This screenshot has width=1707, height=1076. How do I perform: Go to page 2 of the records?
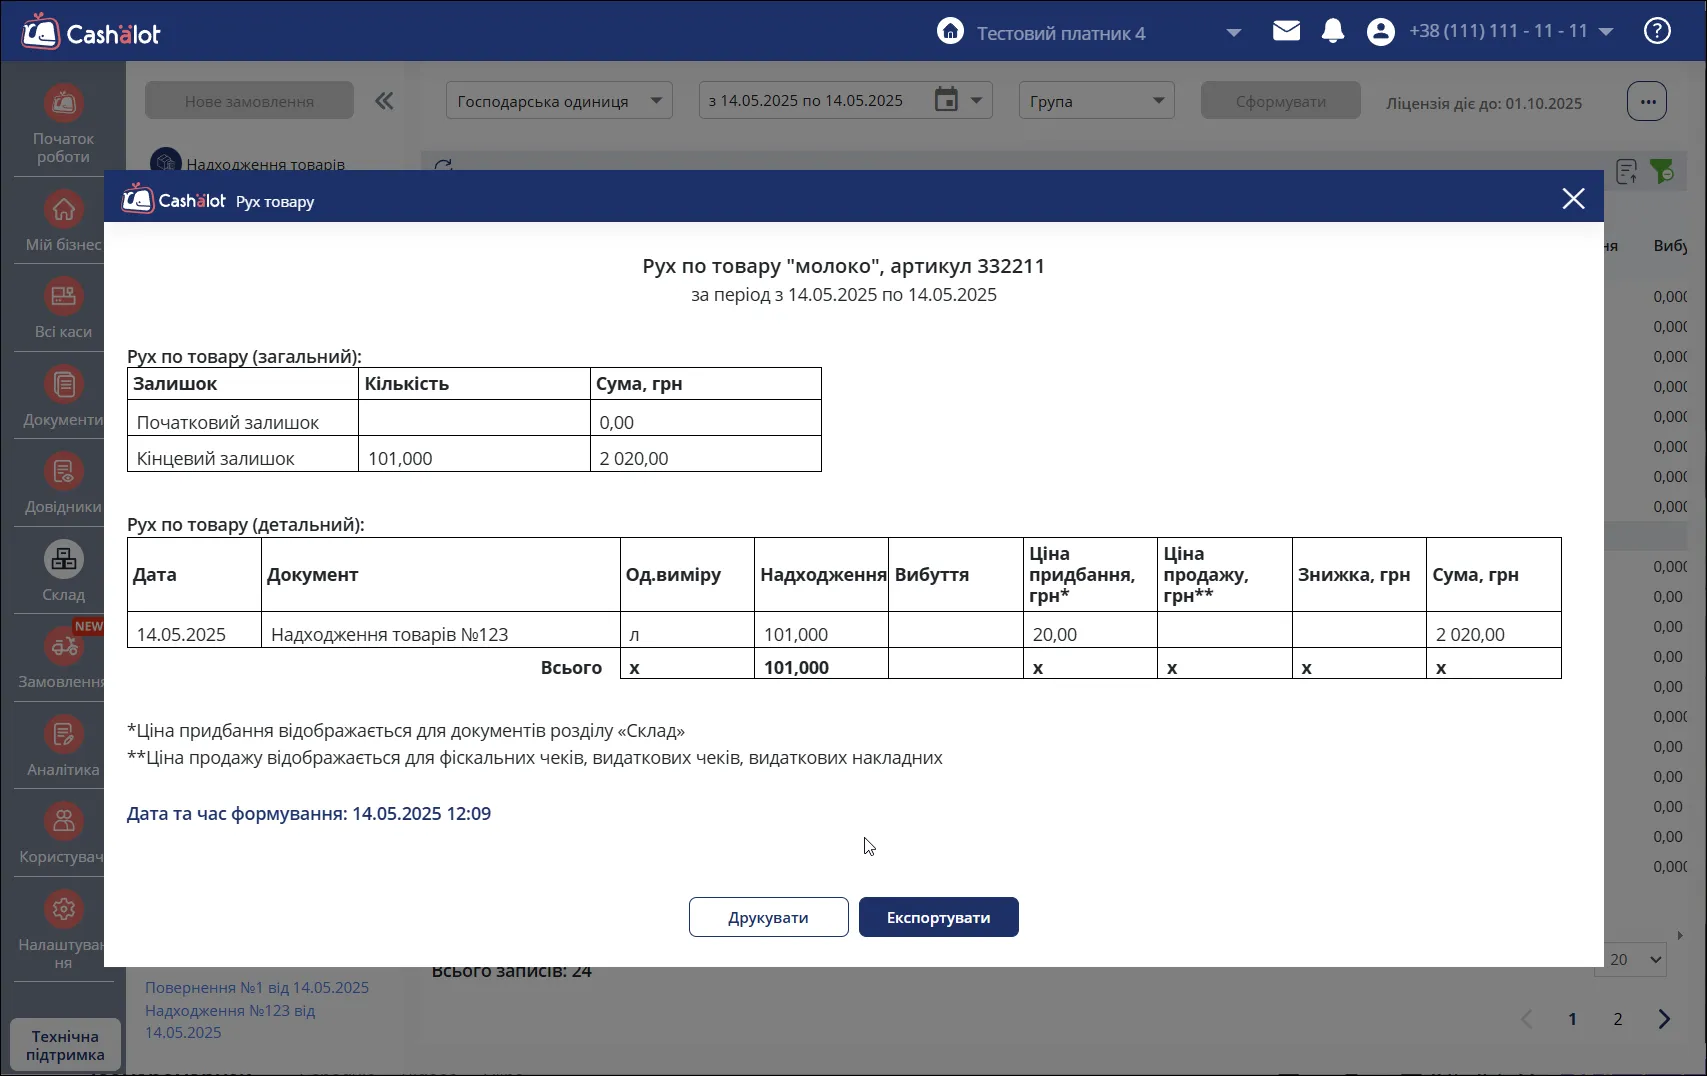(x=1618, y=1019)
